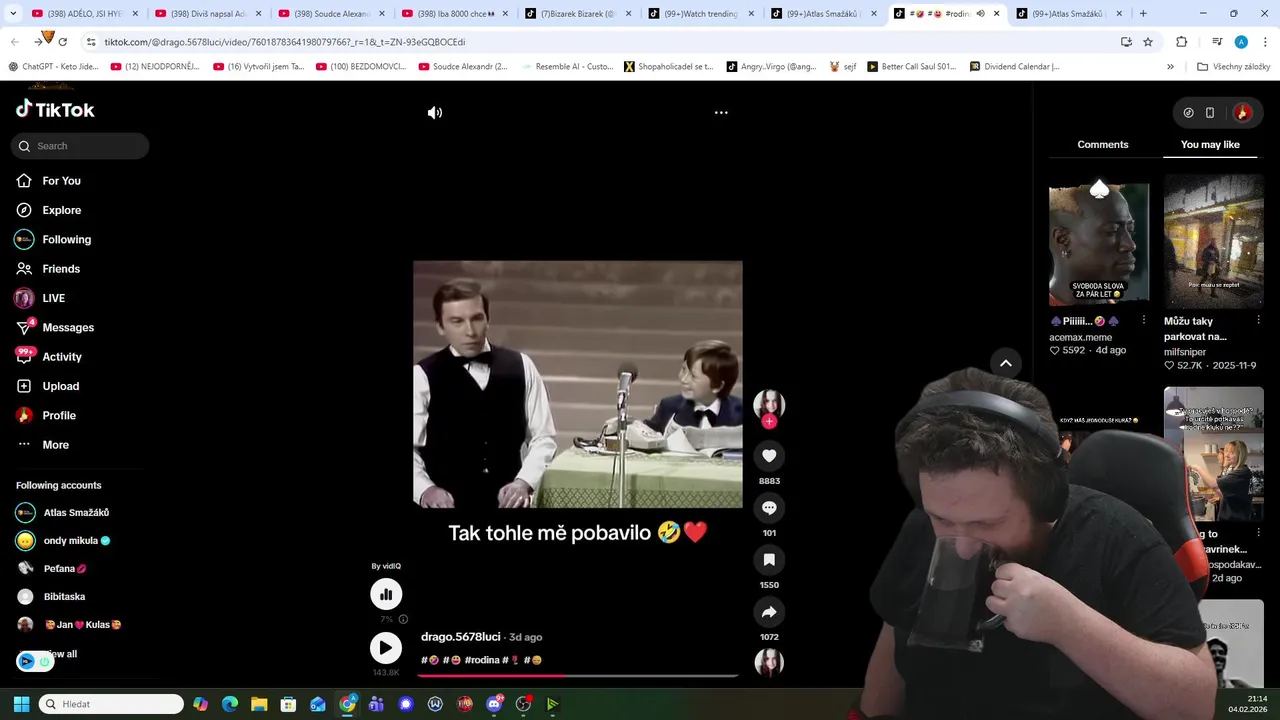This screenshot has height=720, width=1280.
Task: Open the Better Call Saul S01 bookmark
Action: [x=911, y=67]
